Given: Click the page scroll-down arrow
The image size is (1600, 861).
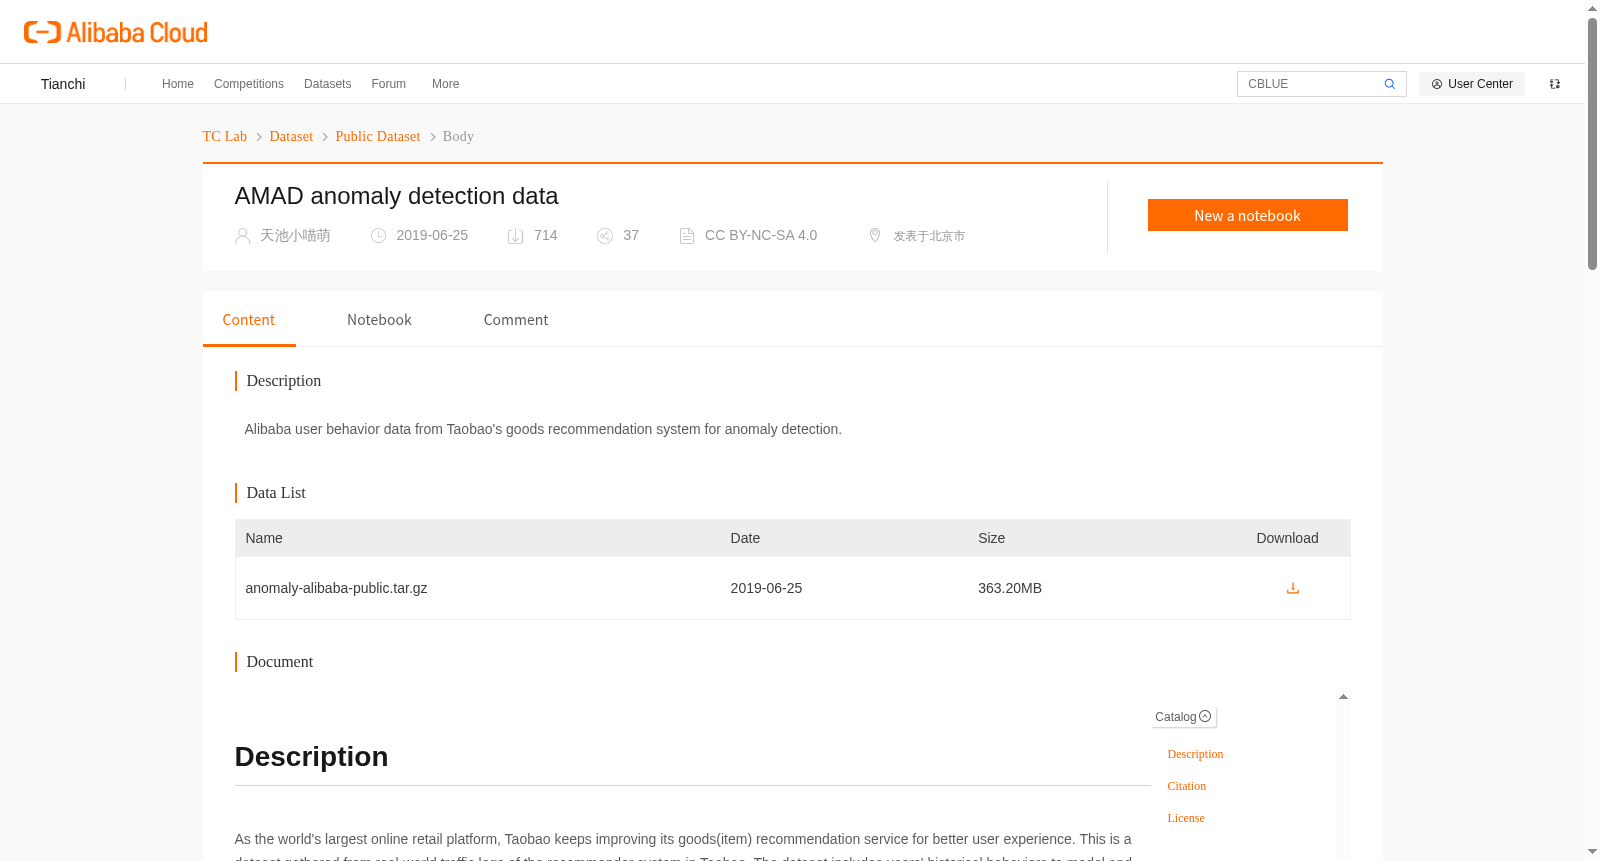Looking at the screenshot, I should pyautogui.click(x=1592, y=852).
